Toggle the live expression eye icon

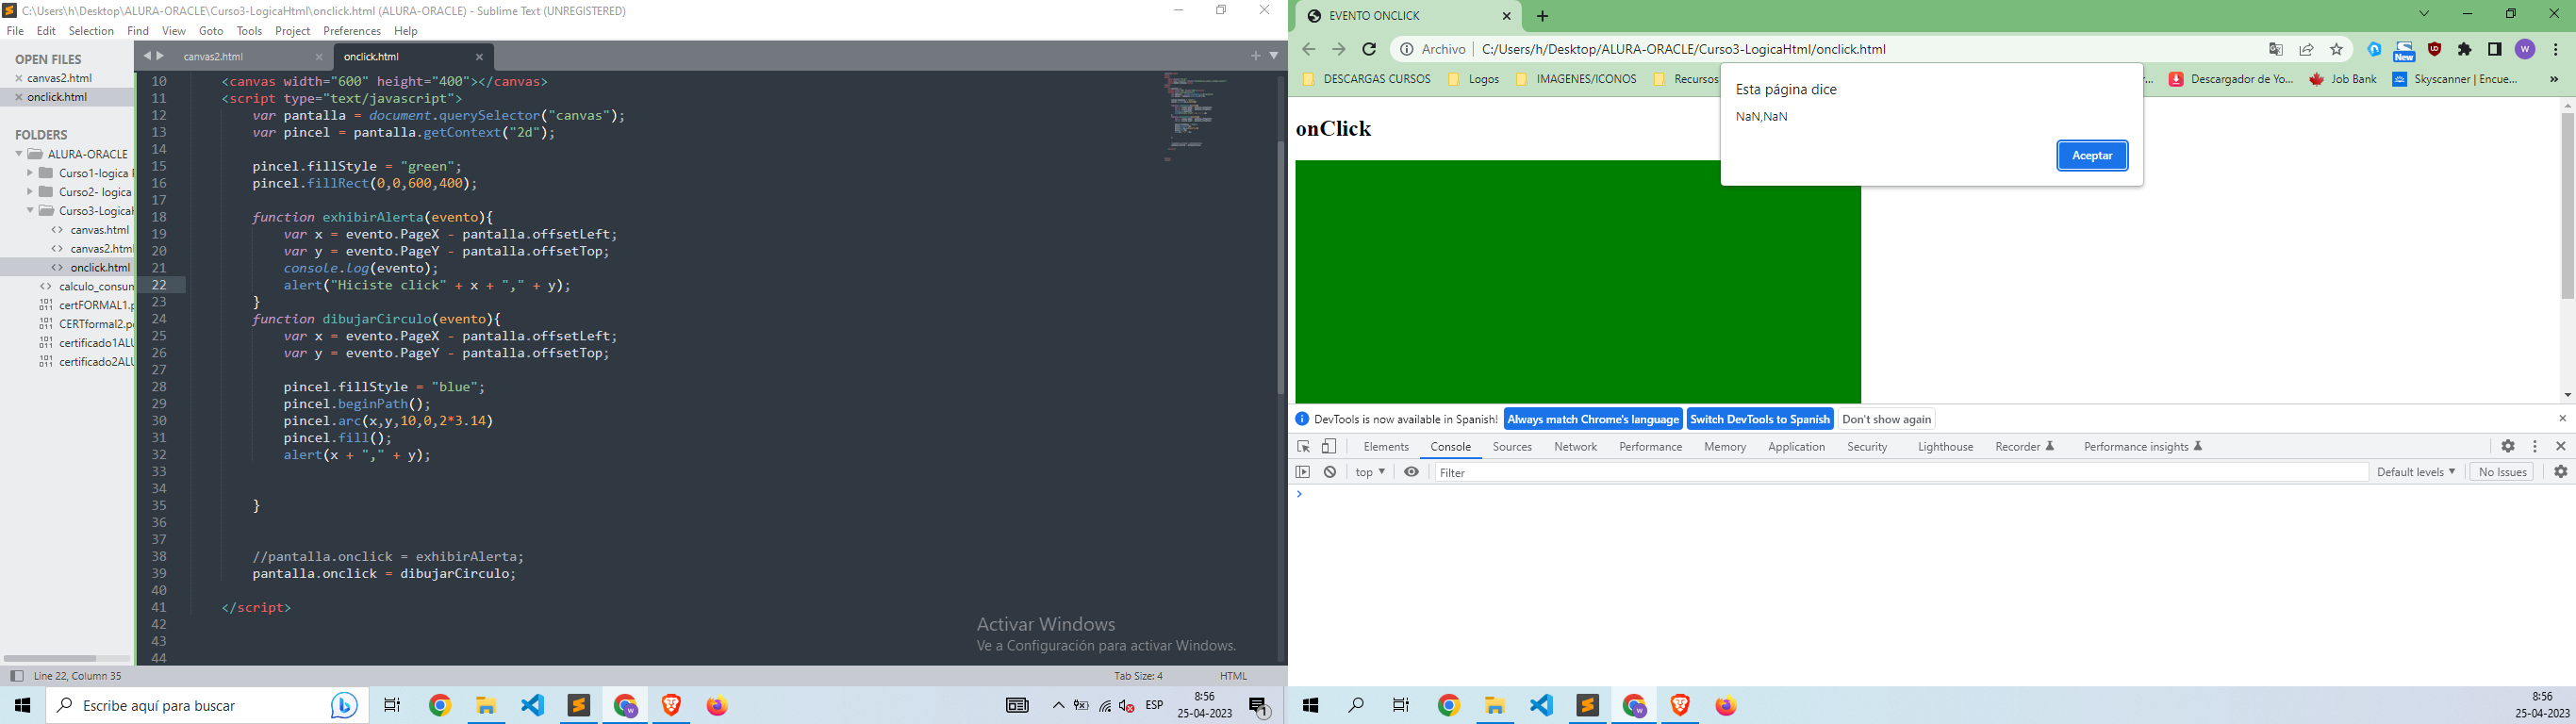1411,472
